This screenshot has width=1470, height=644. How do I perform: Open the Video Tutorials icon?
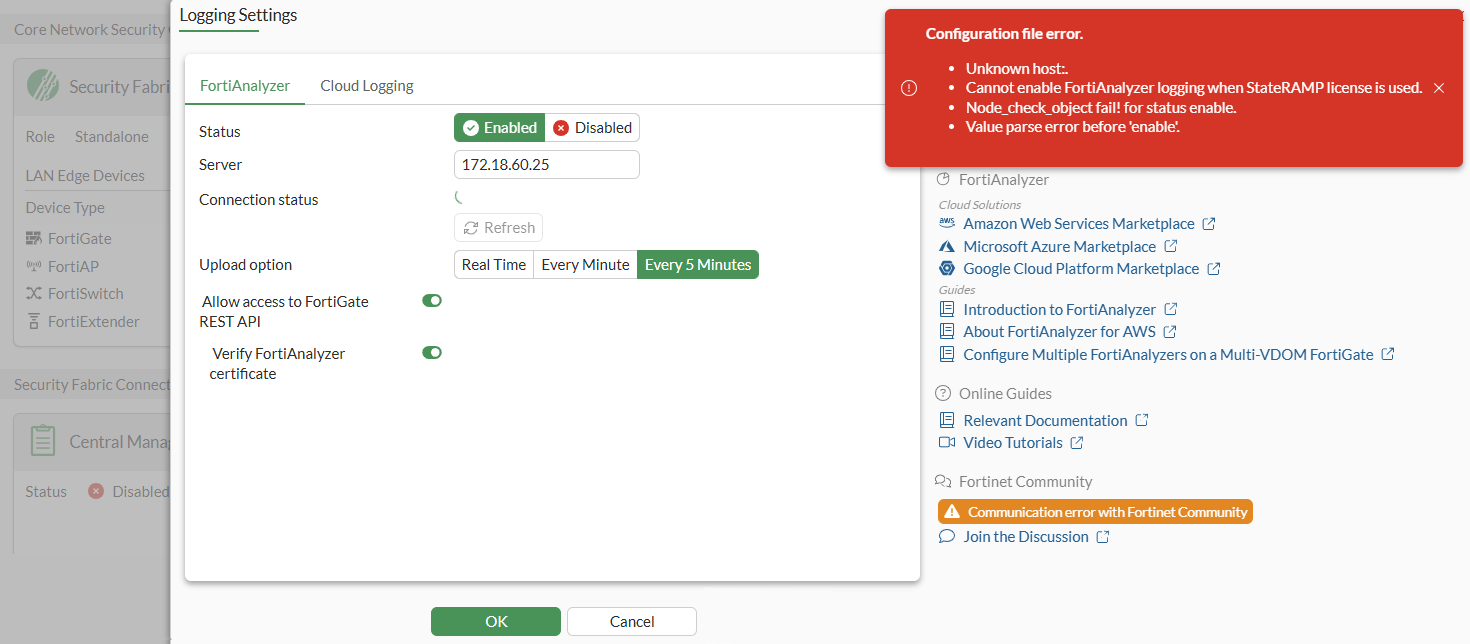pos(947,442)
